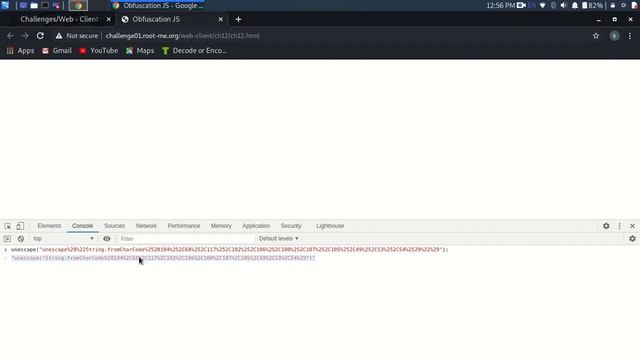The width and height of the screenshot is (640, 360).
Task: Switch to the Application tab
Action: click(256, 226)
